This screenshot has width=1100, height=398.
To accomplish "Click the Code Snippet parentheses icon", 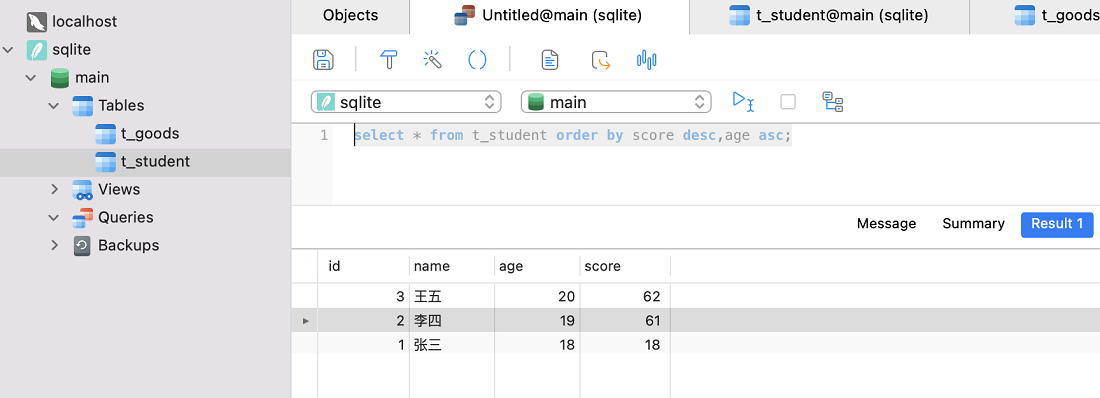I will pyautogui.click(x=477, y=60).
